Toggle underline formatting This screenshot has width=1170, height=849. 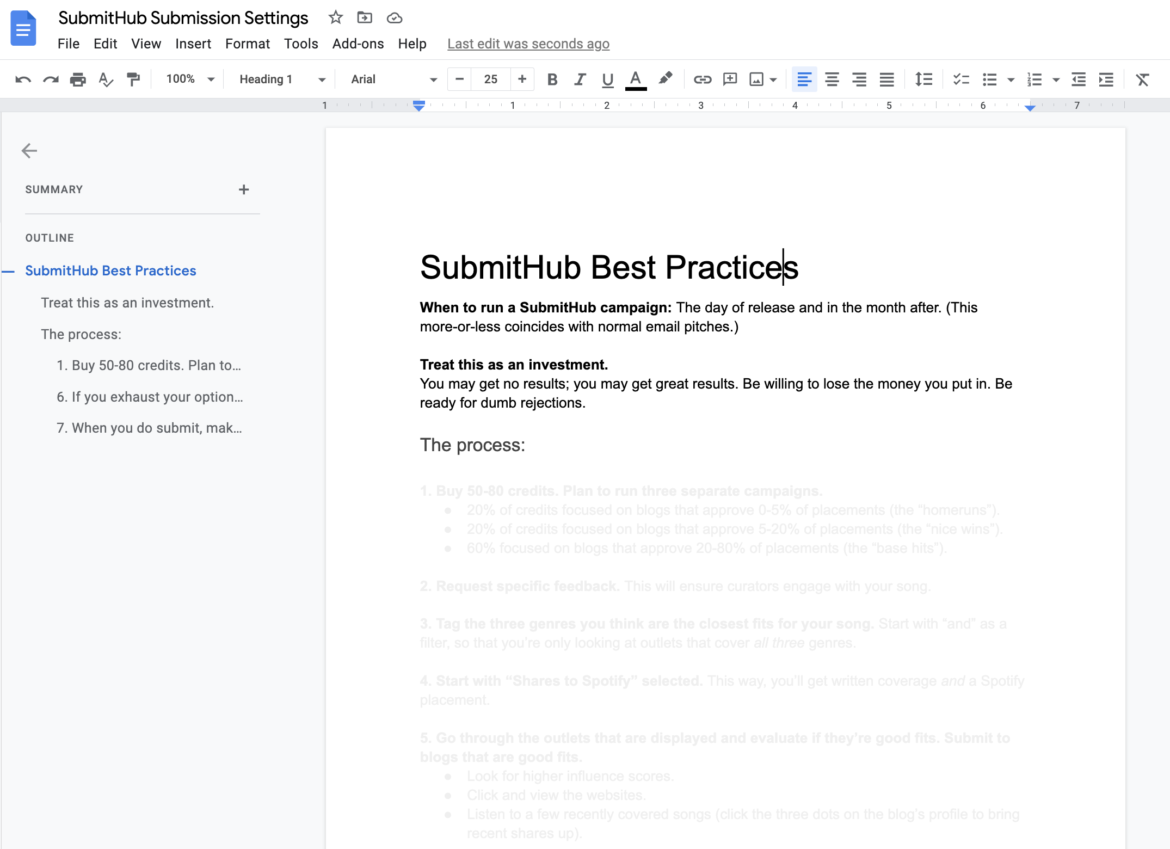[x=607, y=80]
